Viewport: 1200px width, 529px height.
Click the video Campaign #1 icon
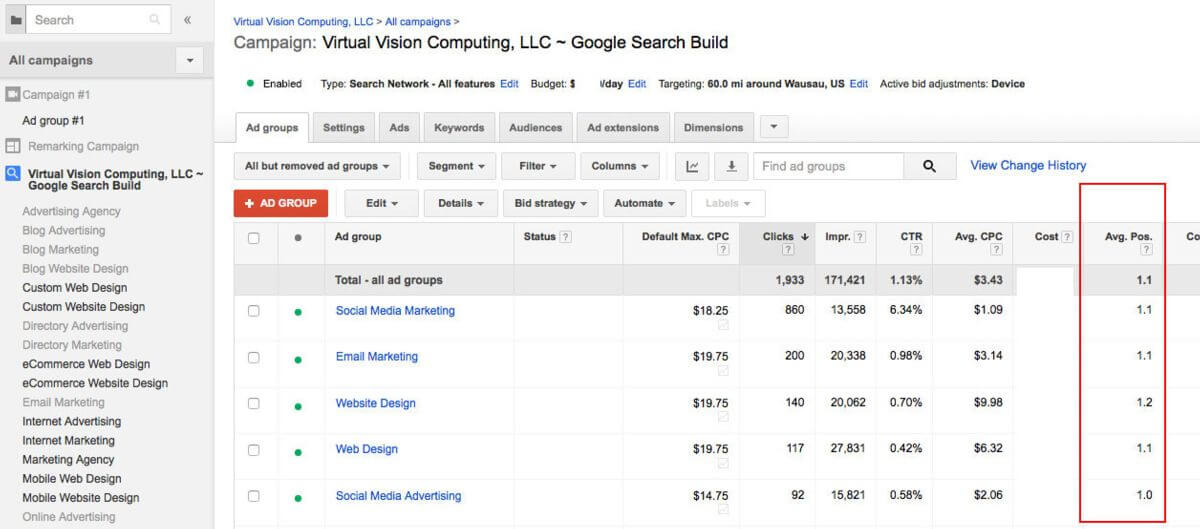(13, 94)
